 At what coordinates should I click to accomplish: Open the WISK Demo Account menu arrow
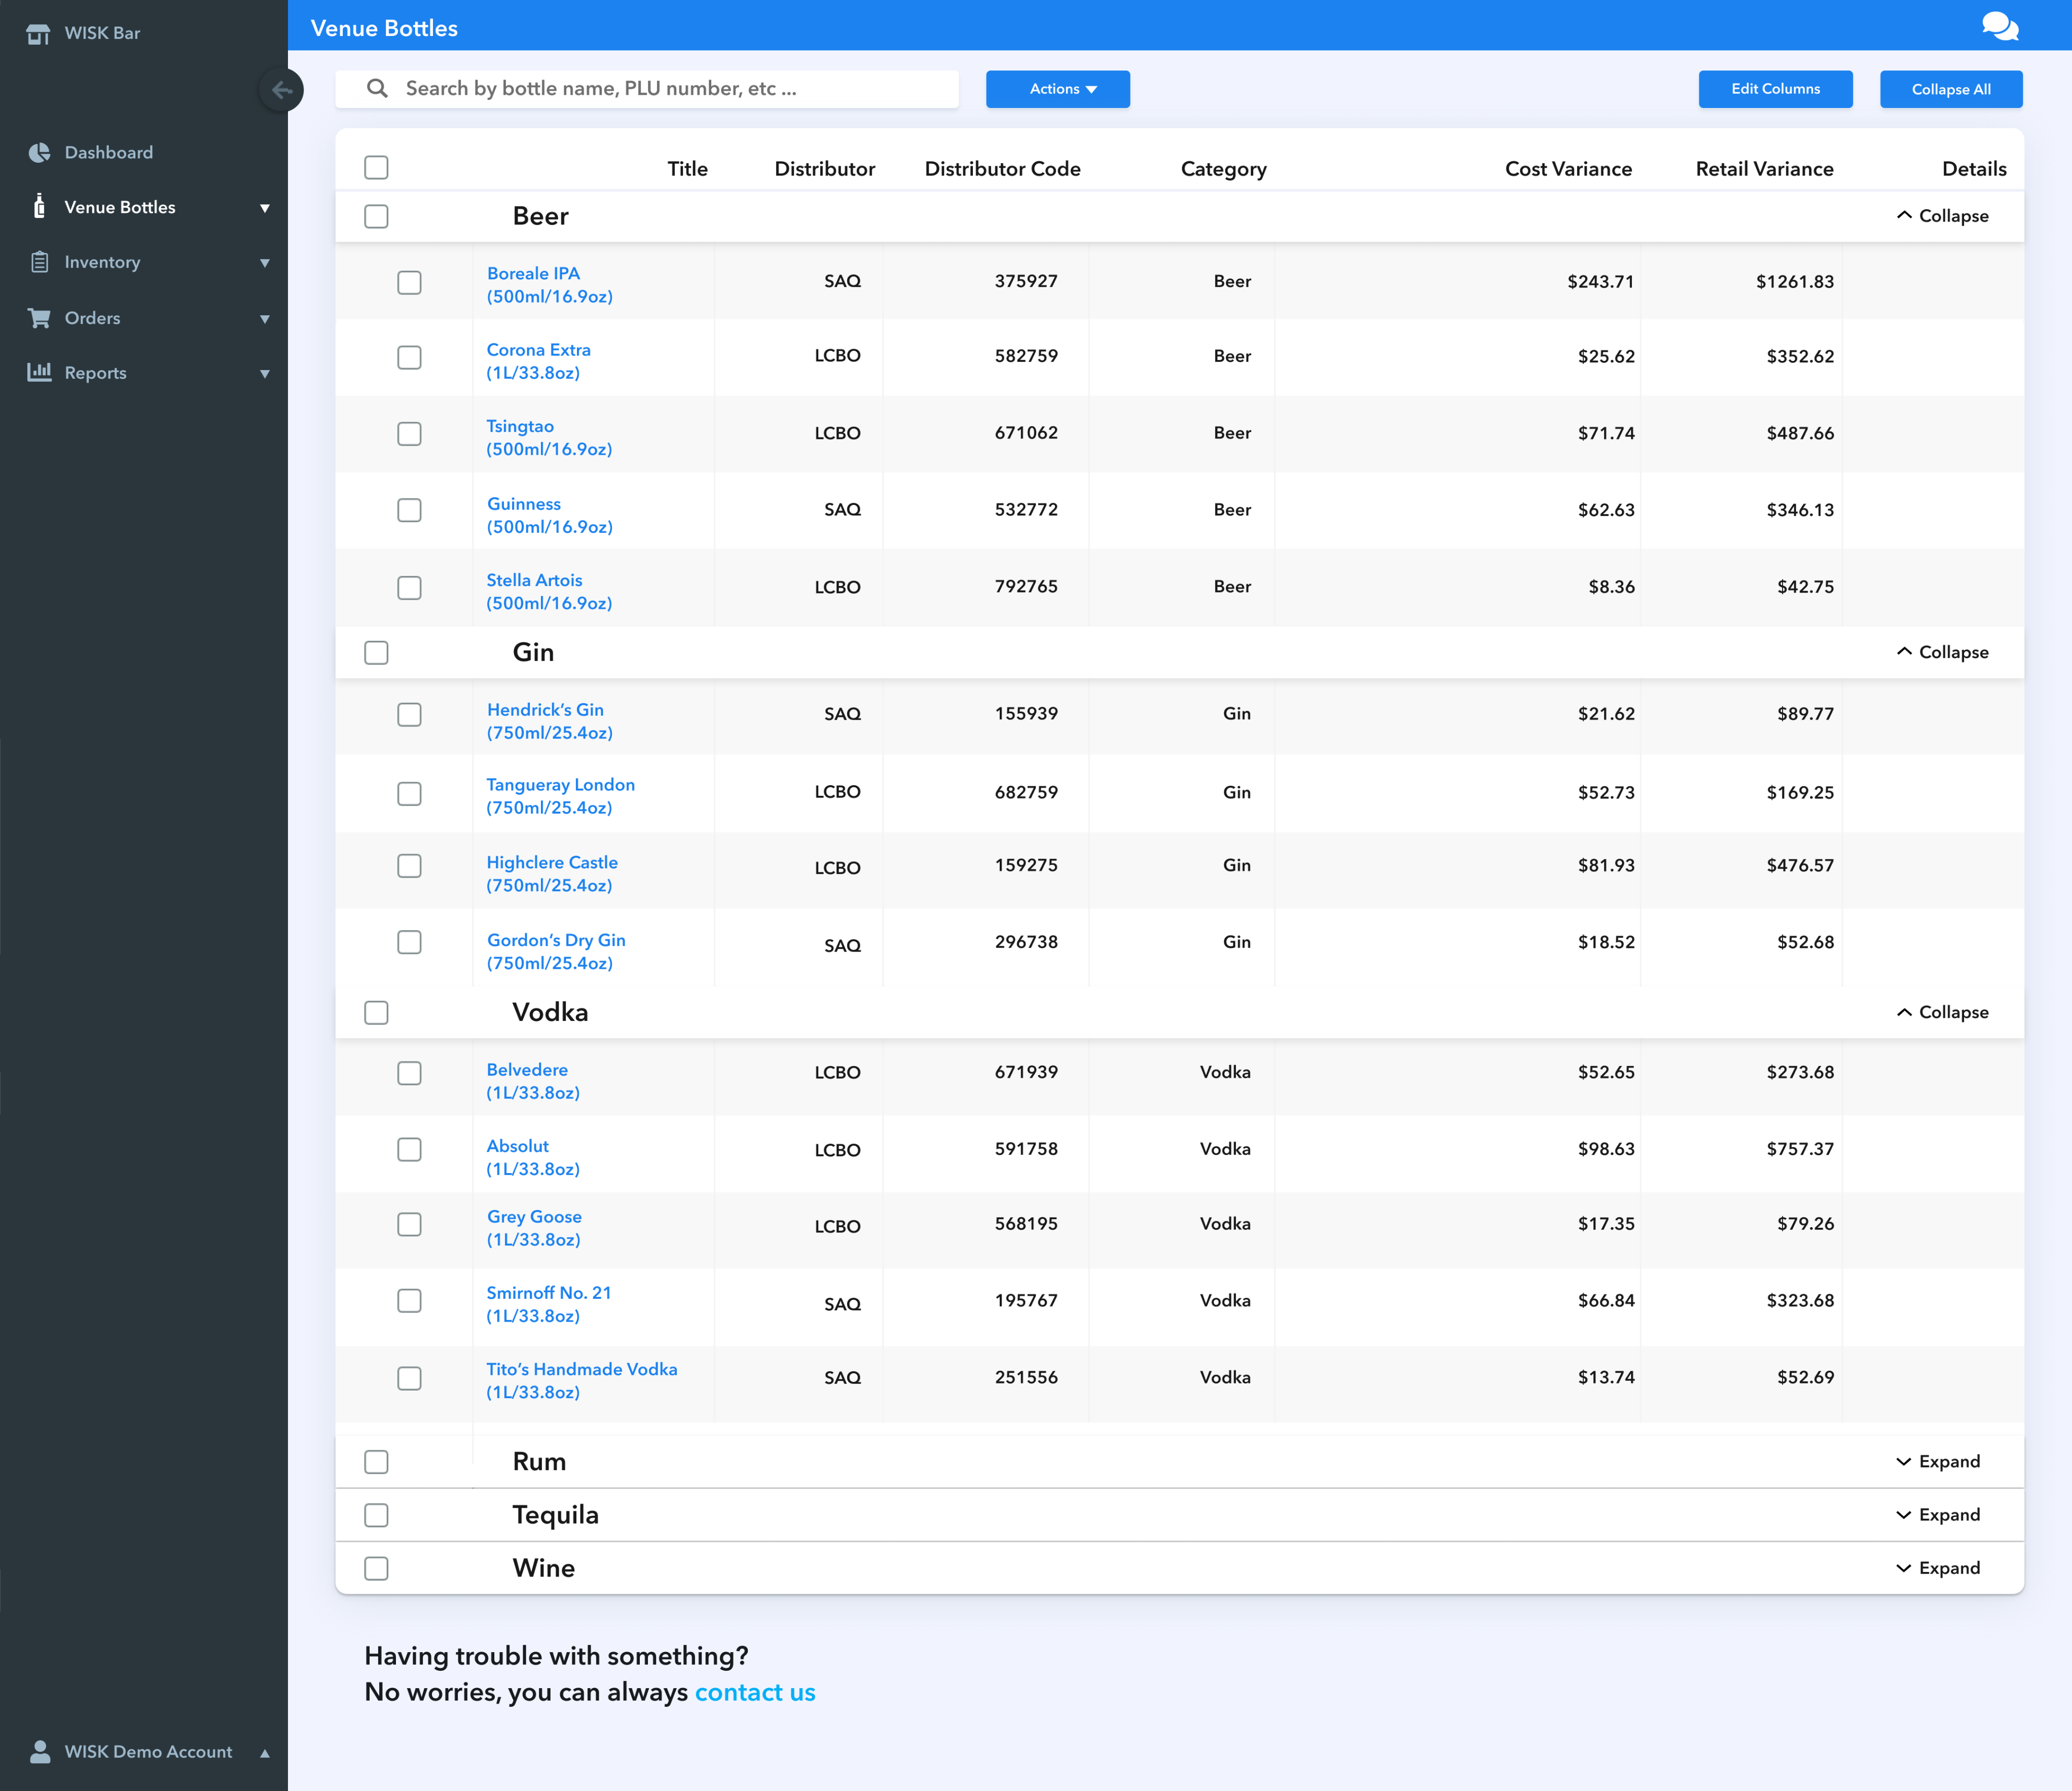point(265,1753)
